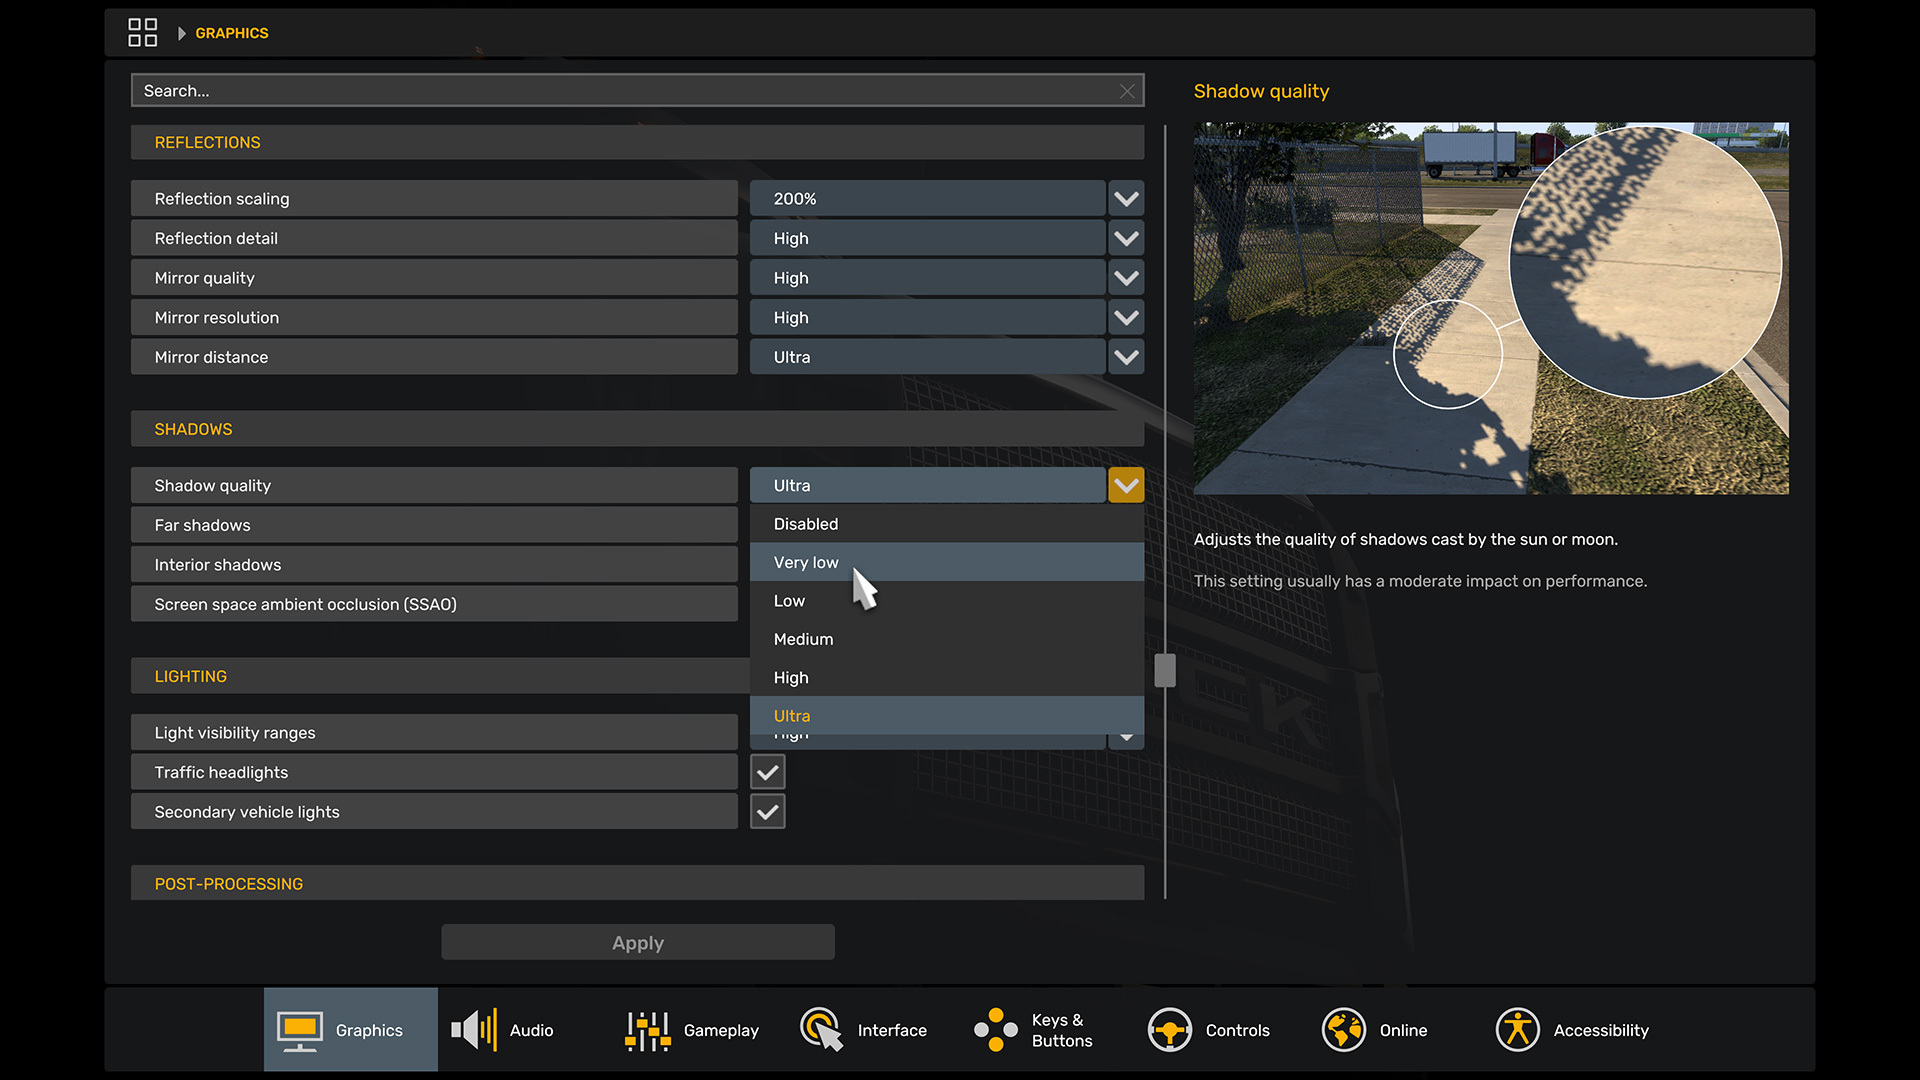Uncheck Traffic headlights checkbox
The height and width of the screenshot is (1080, 1920).
(x=768, y=772)
